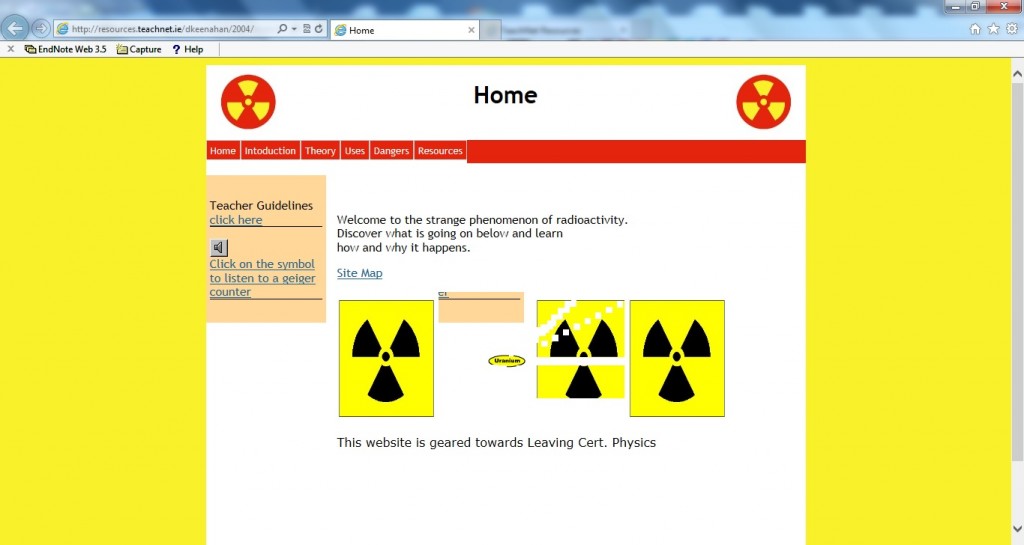The height and width of the screenshot is (545, 1024).
Task: Go to the Dangers navigation tab
Action: click(391, 151)
